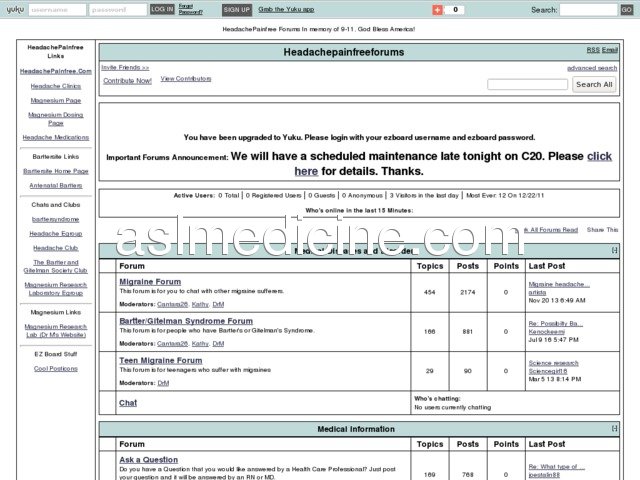Click the Yuku logo
This screenshot has height=480, width=640.
click(x=15, y=9)
